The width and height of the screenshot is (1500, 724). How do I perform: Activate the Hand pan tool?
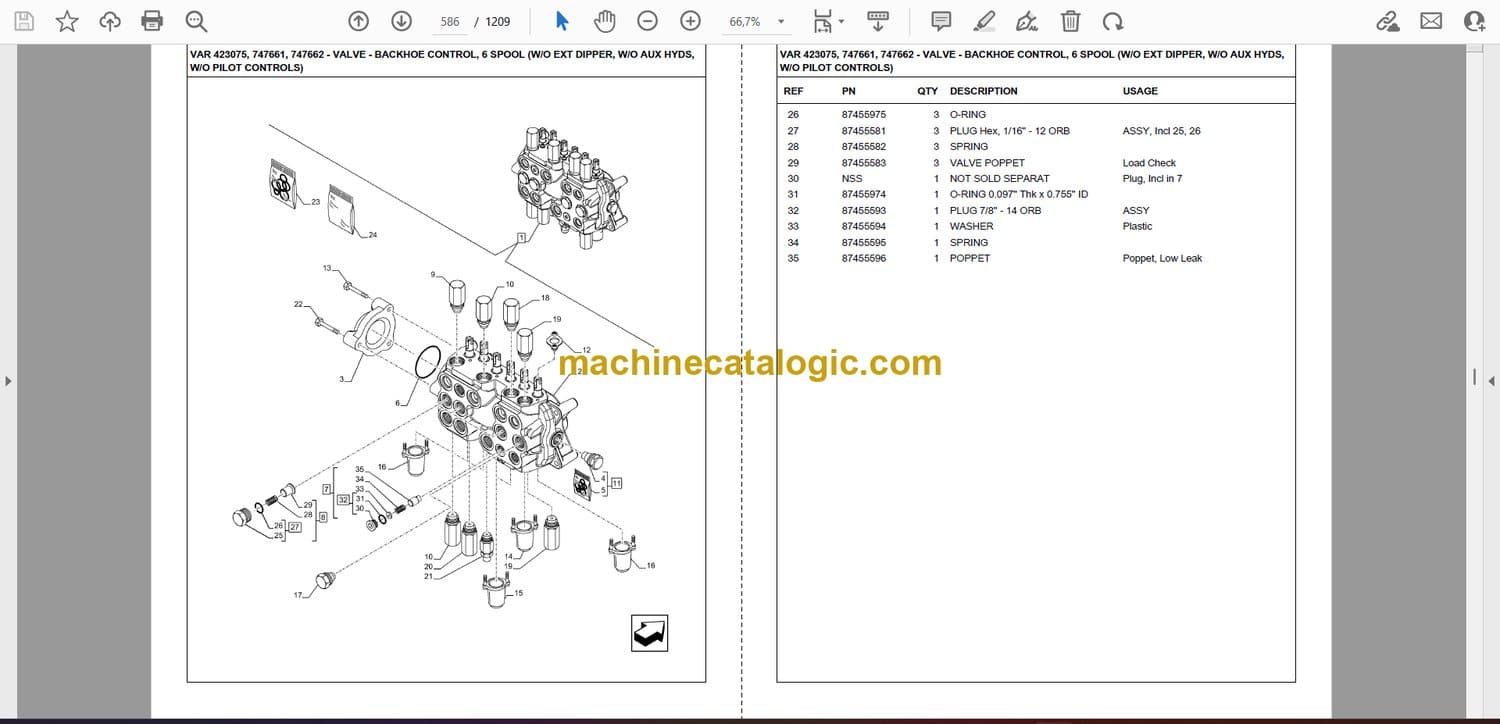click(604, 21)
